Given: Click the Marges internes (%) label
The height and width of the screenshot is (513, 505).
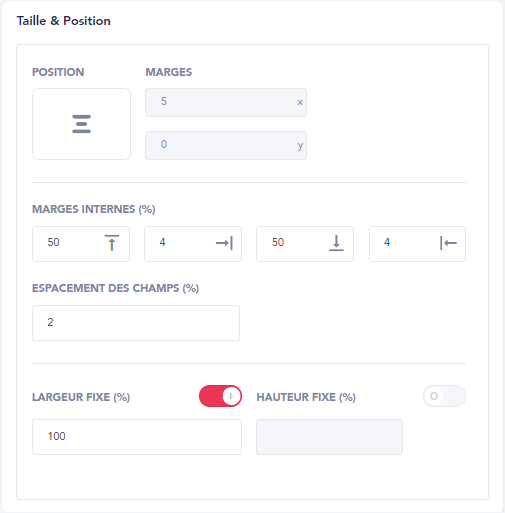Looking at the screenshot, I should (94, 209).
